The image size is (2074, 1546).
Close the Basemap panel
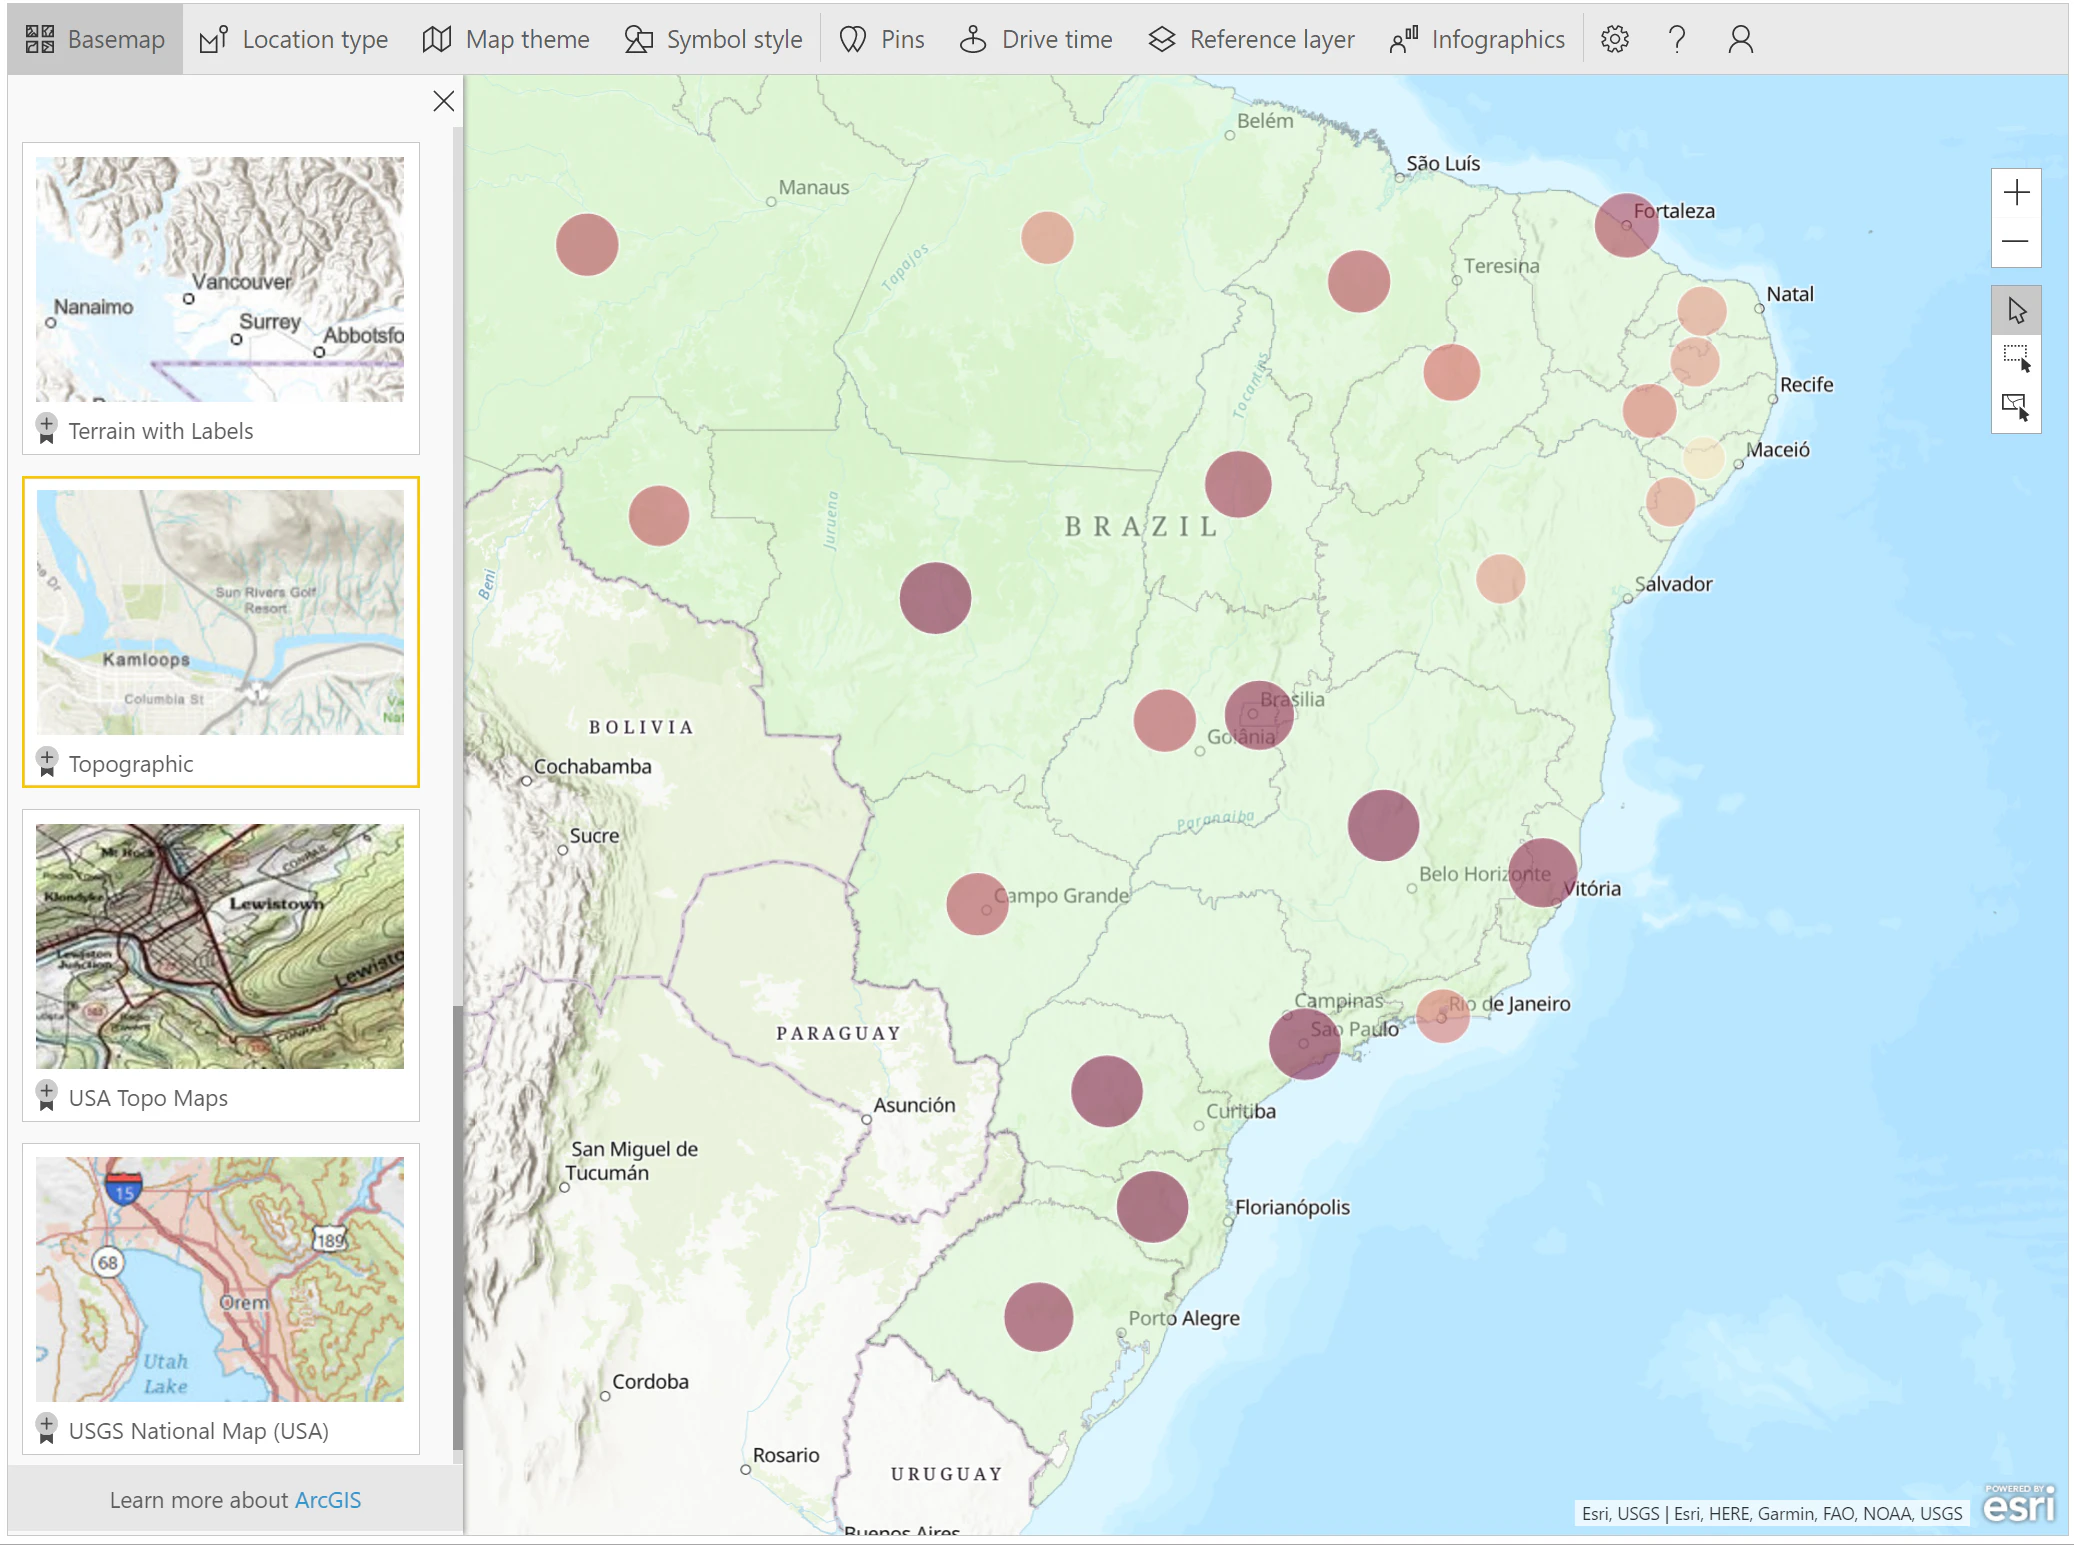pos(443,101)
